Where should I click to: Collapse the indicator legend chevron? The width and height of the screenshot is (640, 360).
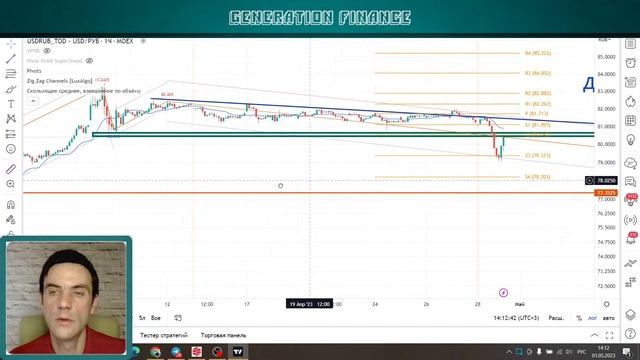(x=33, y=101)
